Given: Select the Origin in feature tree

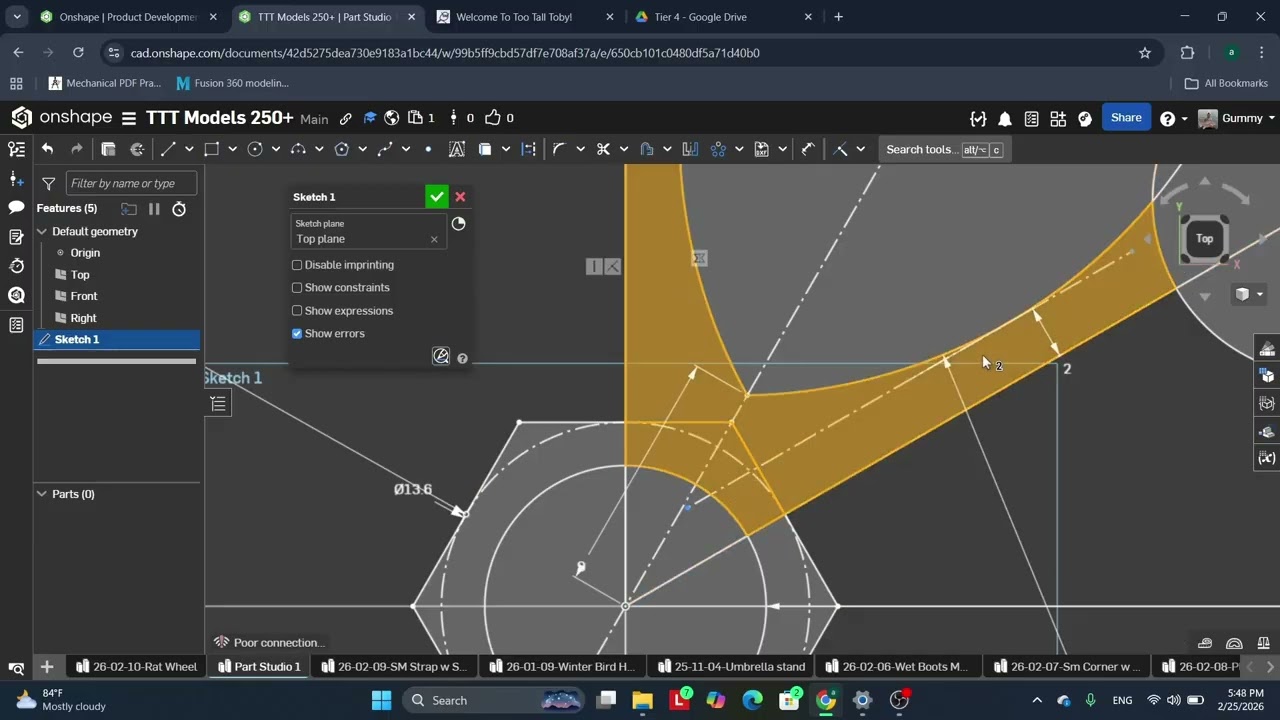Looking at the screenshot, I should point(85,253).
